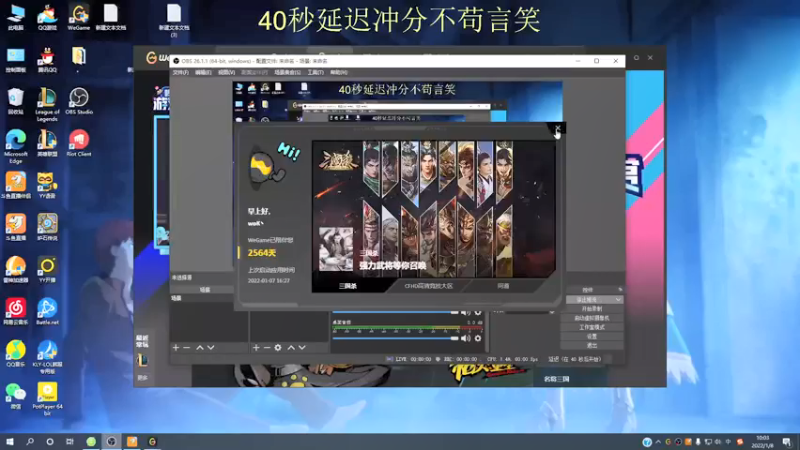Launch the WeGame desktop shortcut
This screenshot has height=450, width=800.
pos(79,17)
